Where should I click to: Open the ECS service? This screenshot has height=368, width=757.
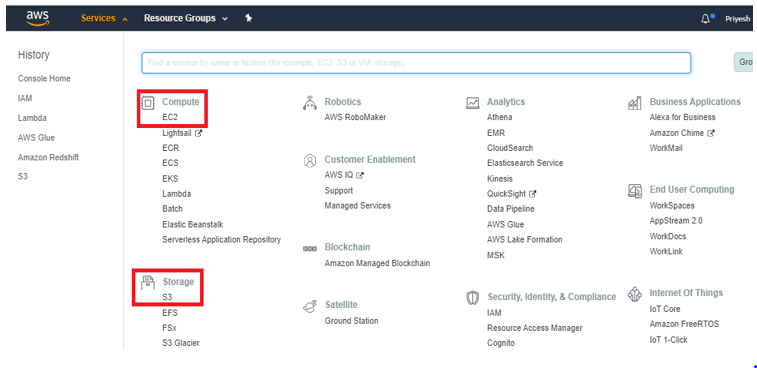[170, 163]
